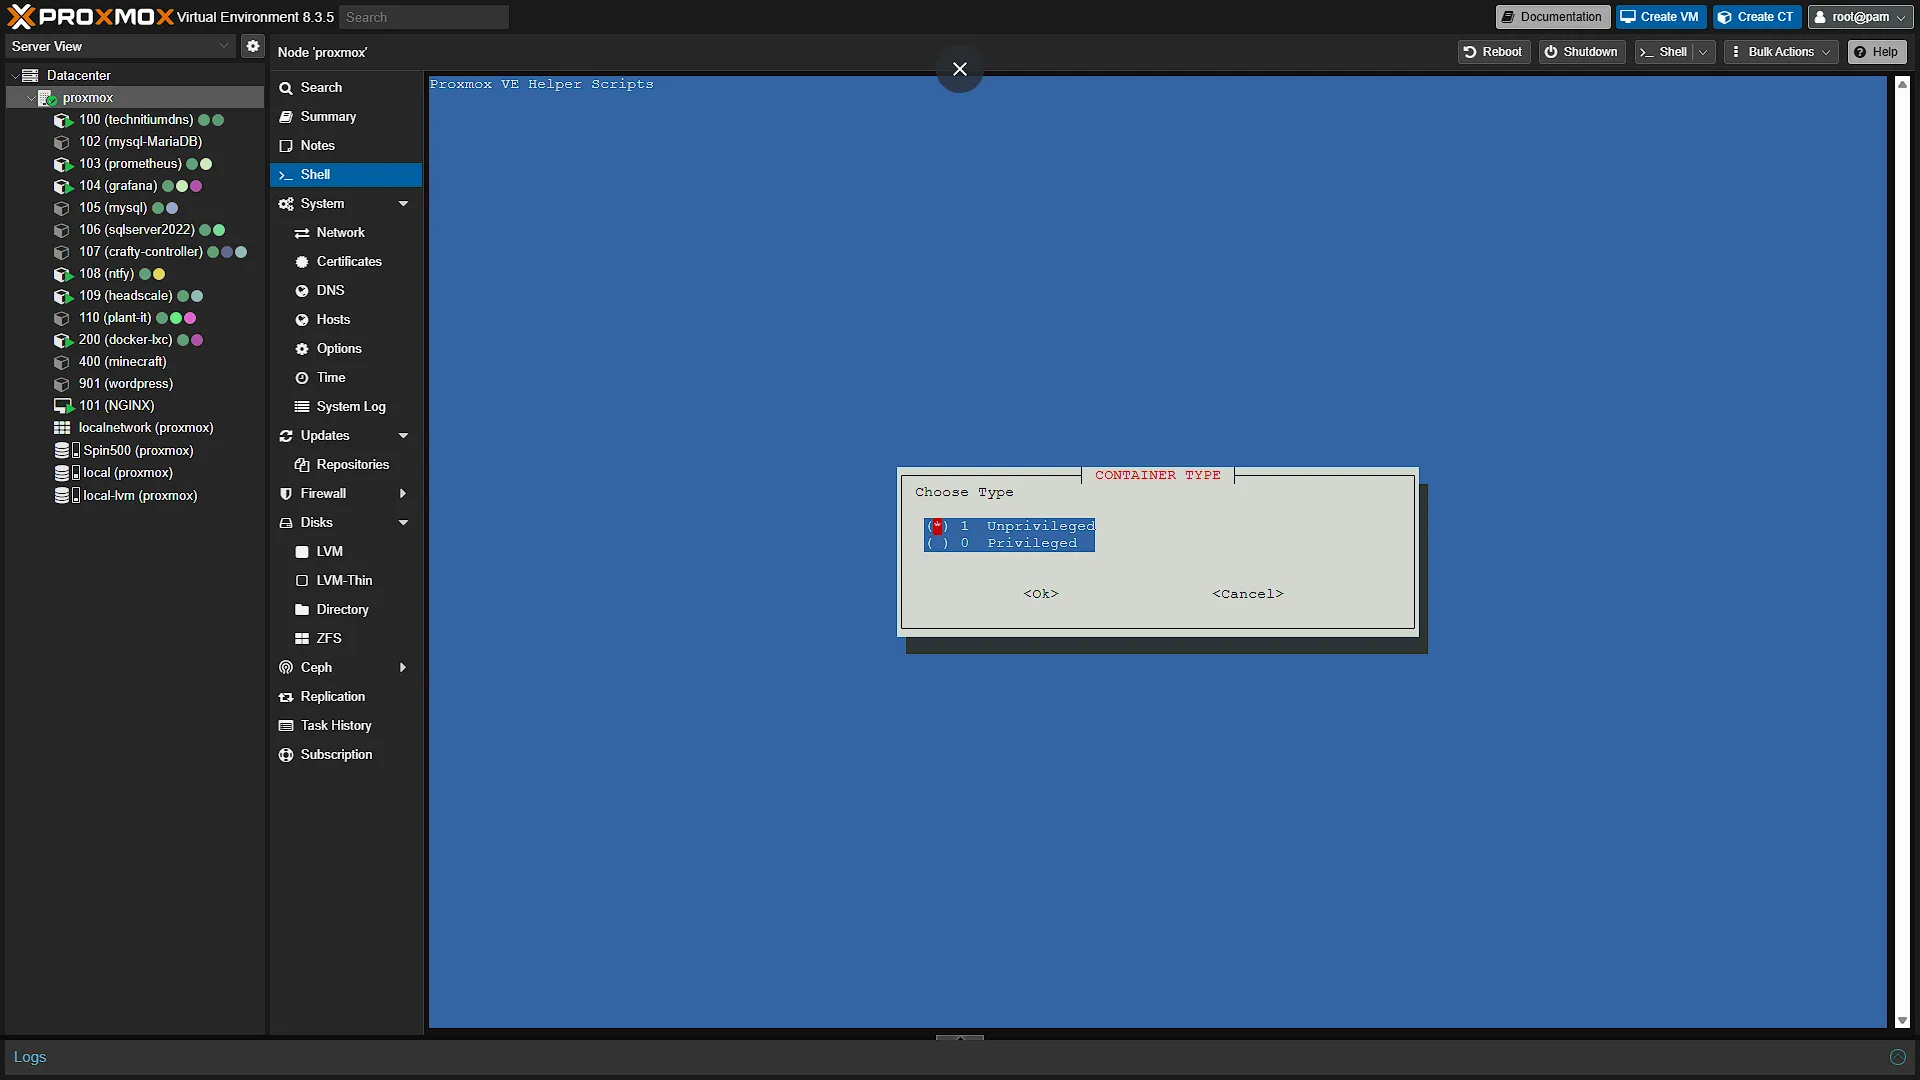Click the Help button
Image resolution: width=1920 pixels, height=1080 pixels.
coord(1876,52)
